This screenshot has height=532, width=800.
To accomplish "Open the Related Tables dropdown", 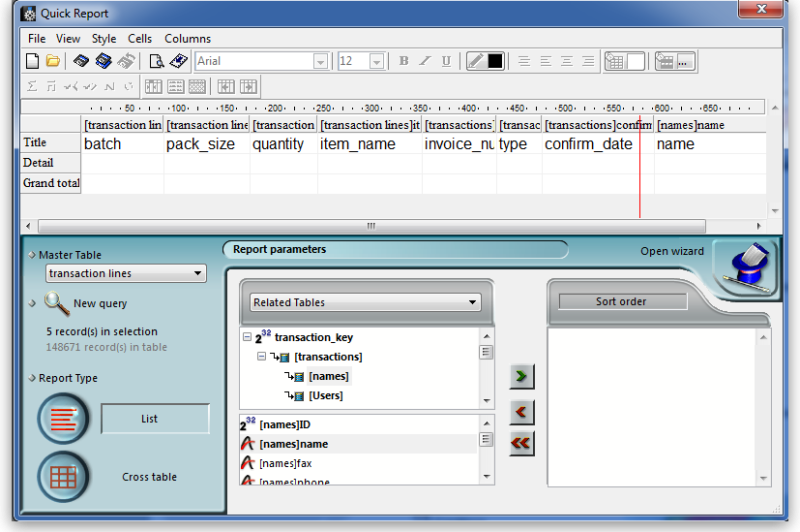I will [x=364, y=302].
